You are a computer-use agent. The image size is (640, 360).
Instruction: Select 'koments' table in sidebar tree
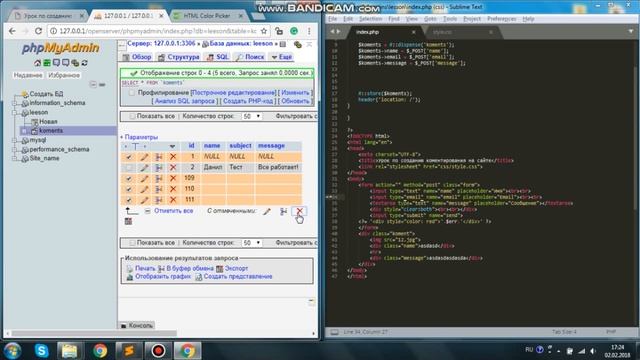click(x=51, y=131)
